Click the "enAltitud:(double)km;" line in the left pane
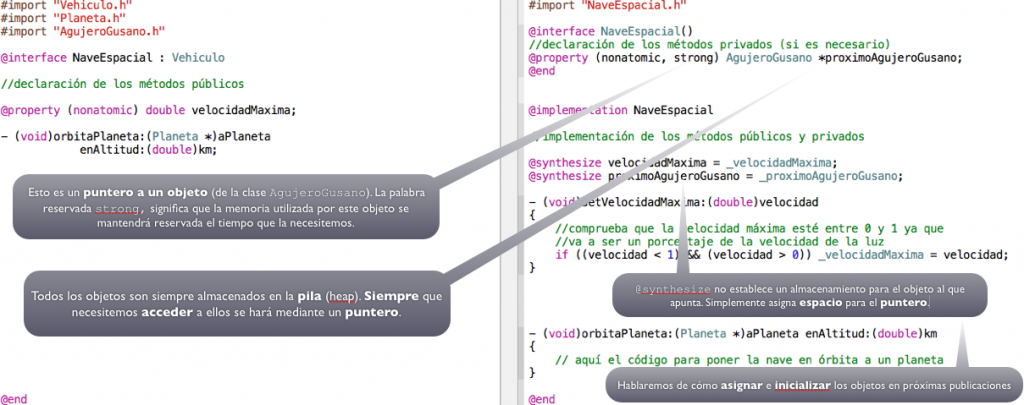1024x405 pixels. click(148, 149)
